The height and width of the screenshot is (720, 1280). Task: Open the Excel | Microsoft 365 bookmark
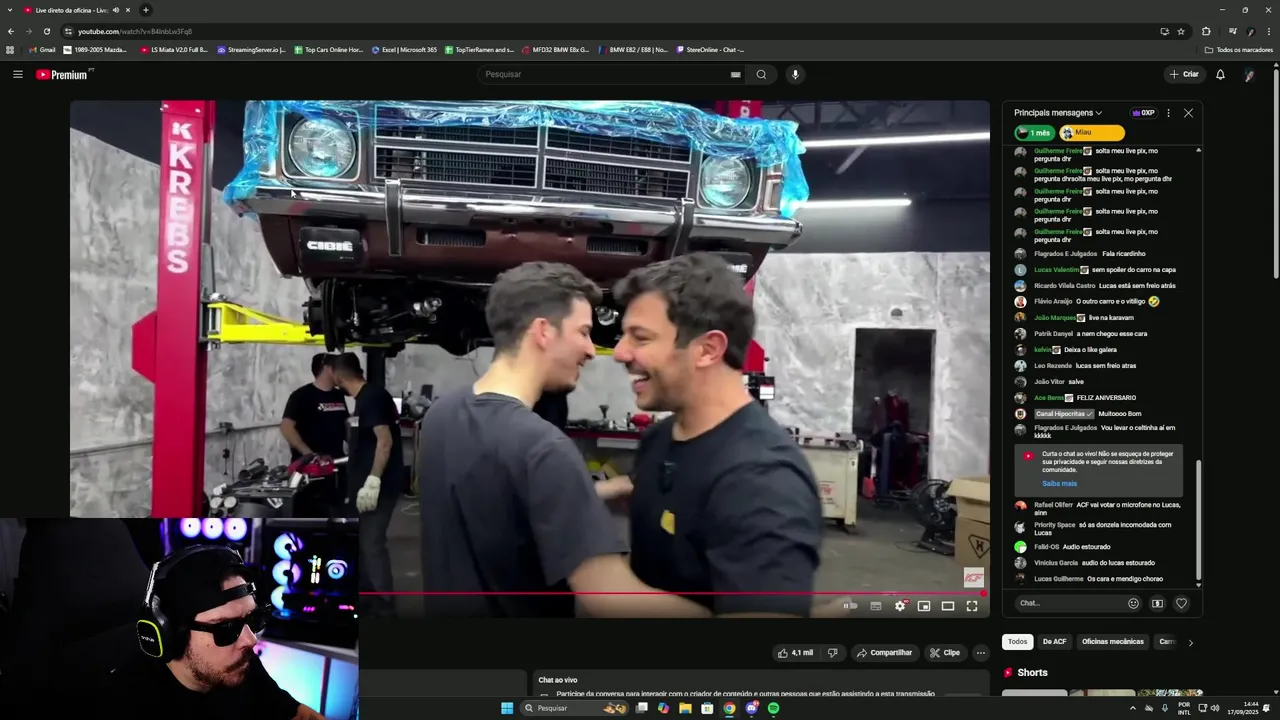(404, 49)
